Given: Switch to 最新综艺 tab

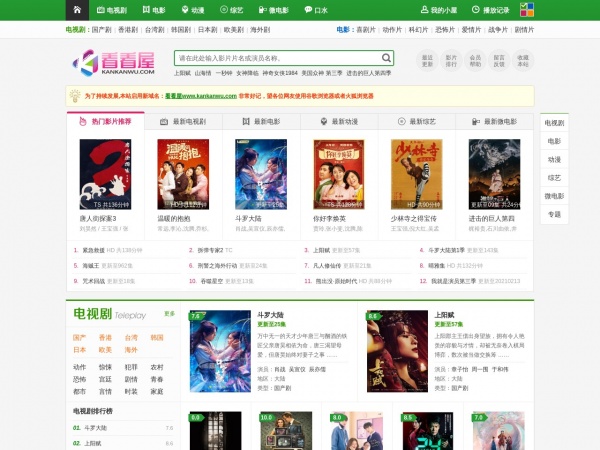Looking at the screenshot, I should pos(417,122).
